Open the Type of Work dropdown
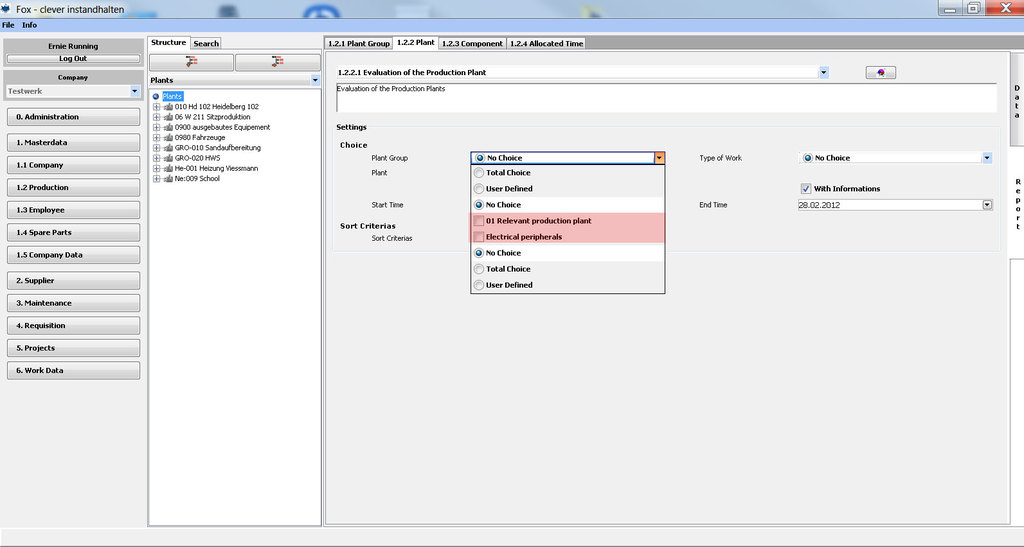1024x547 pixels. click(x=986, y=158)
